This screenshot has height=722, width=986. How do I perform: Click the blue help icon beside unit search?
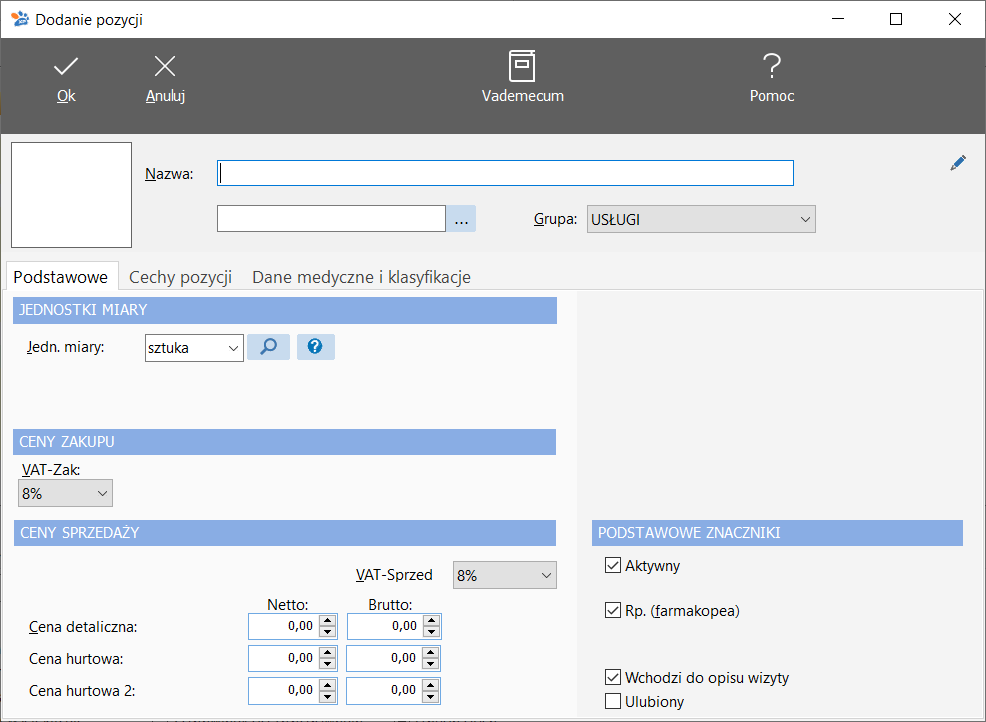316,347
